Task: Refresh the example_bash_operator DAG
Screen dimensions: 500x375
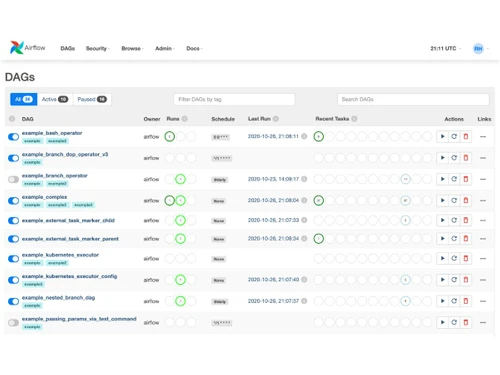Action: coord(454,136)
